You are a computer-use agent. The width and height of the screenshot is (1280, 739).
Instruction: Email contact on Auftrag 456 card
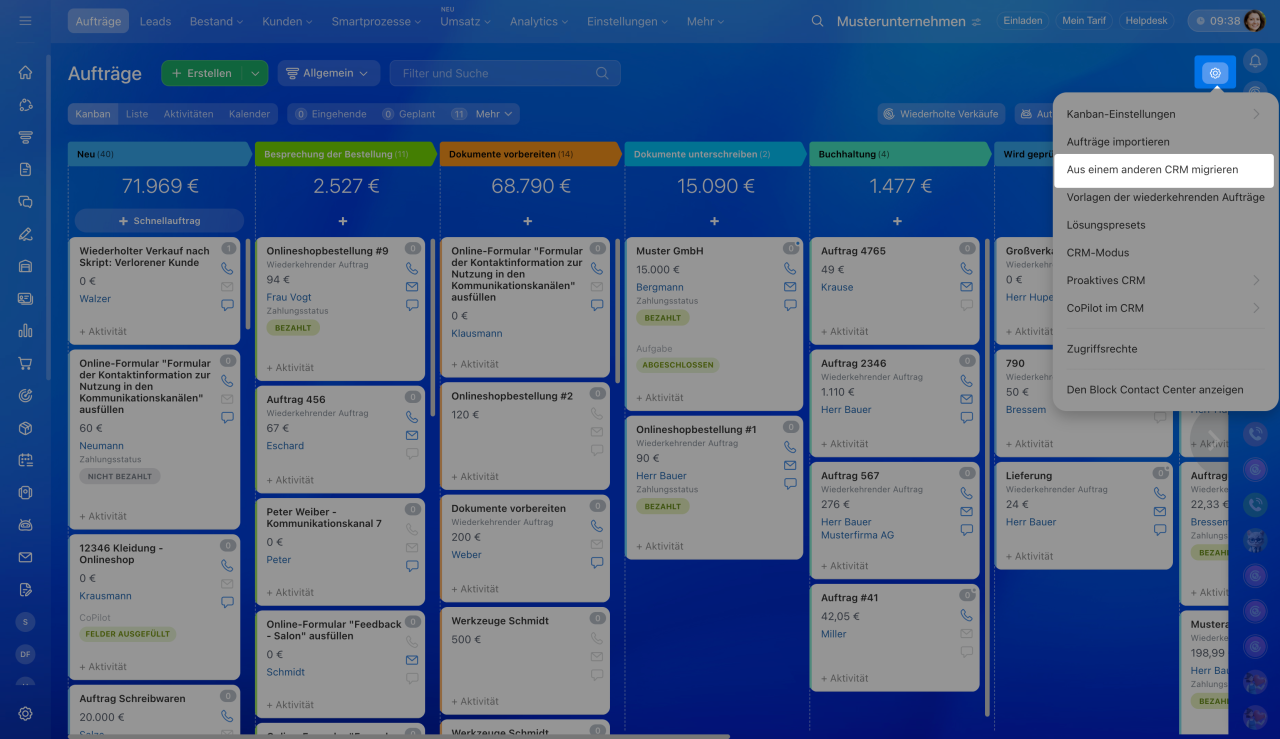point(412,435)
